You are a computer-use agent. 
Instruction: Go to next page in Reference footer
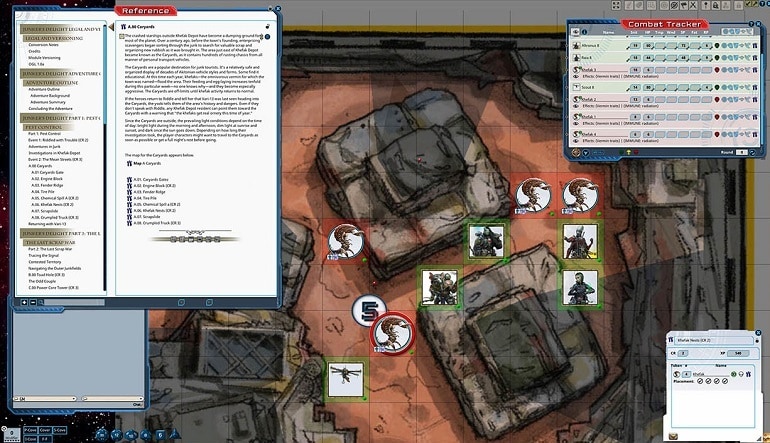209,303
